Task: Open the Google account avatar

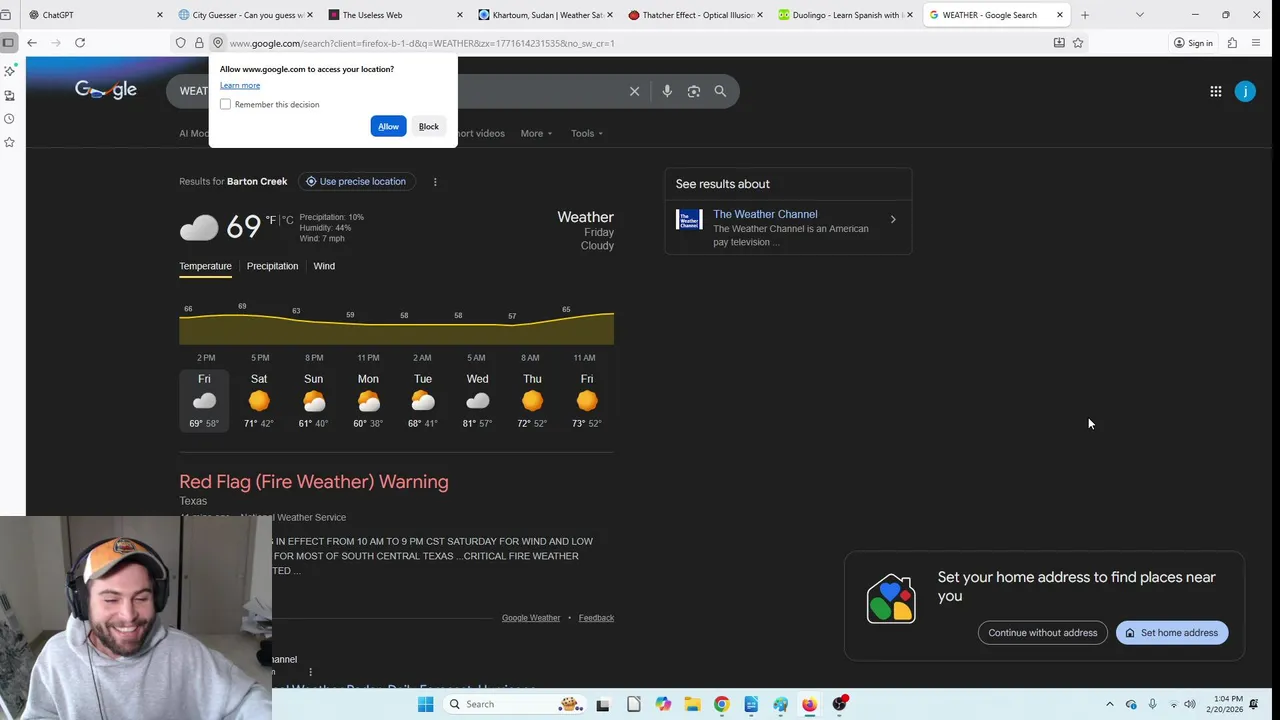Action: (x=1245, y=91)
